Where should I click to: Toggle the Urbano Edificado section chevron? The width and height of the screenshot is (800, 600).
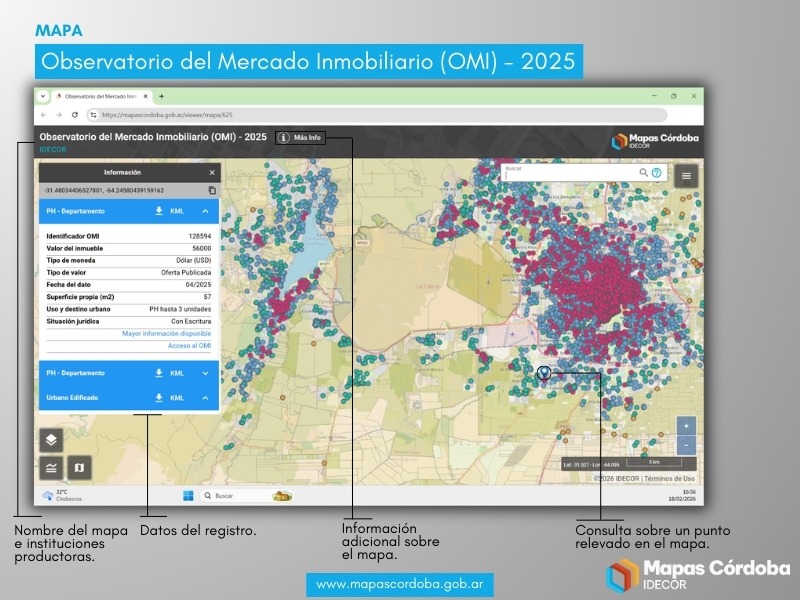[x=205, y=397]
